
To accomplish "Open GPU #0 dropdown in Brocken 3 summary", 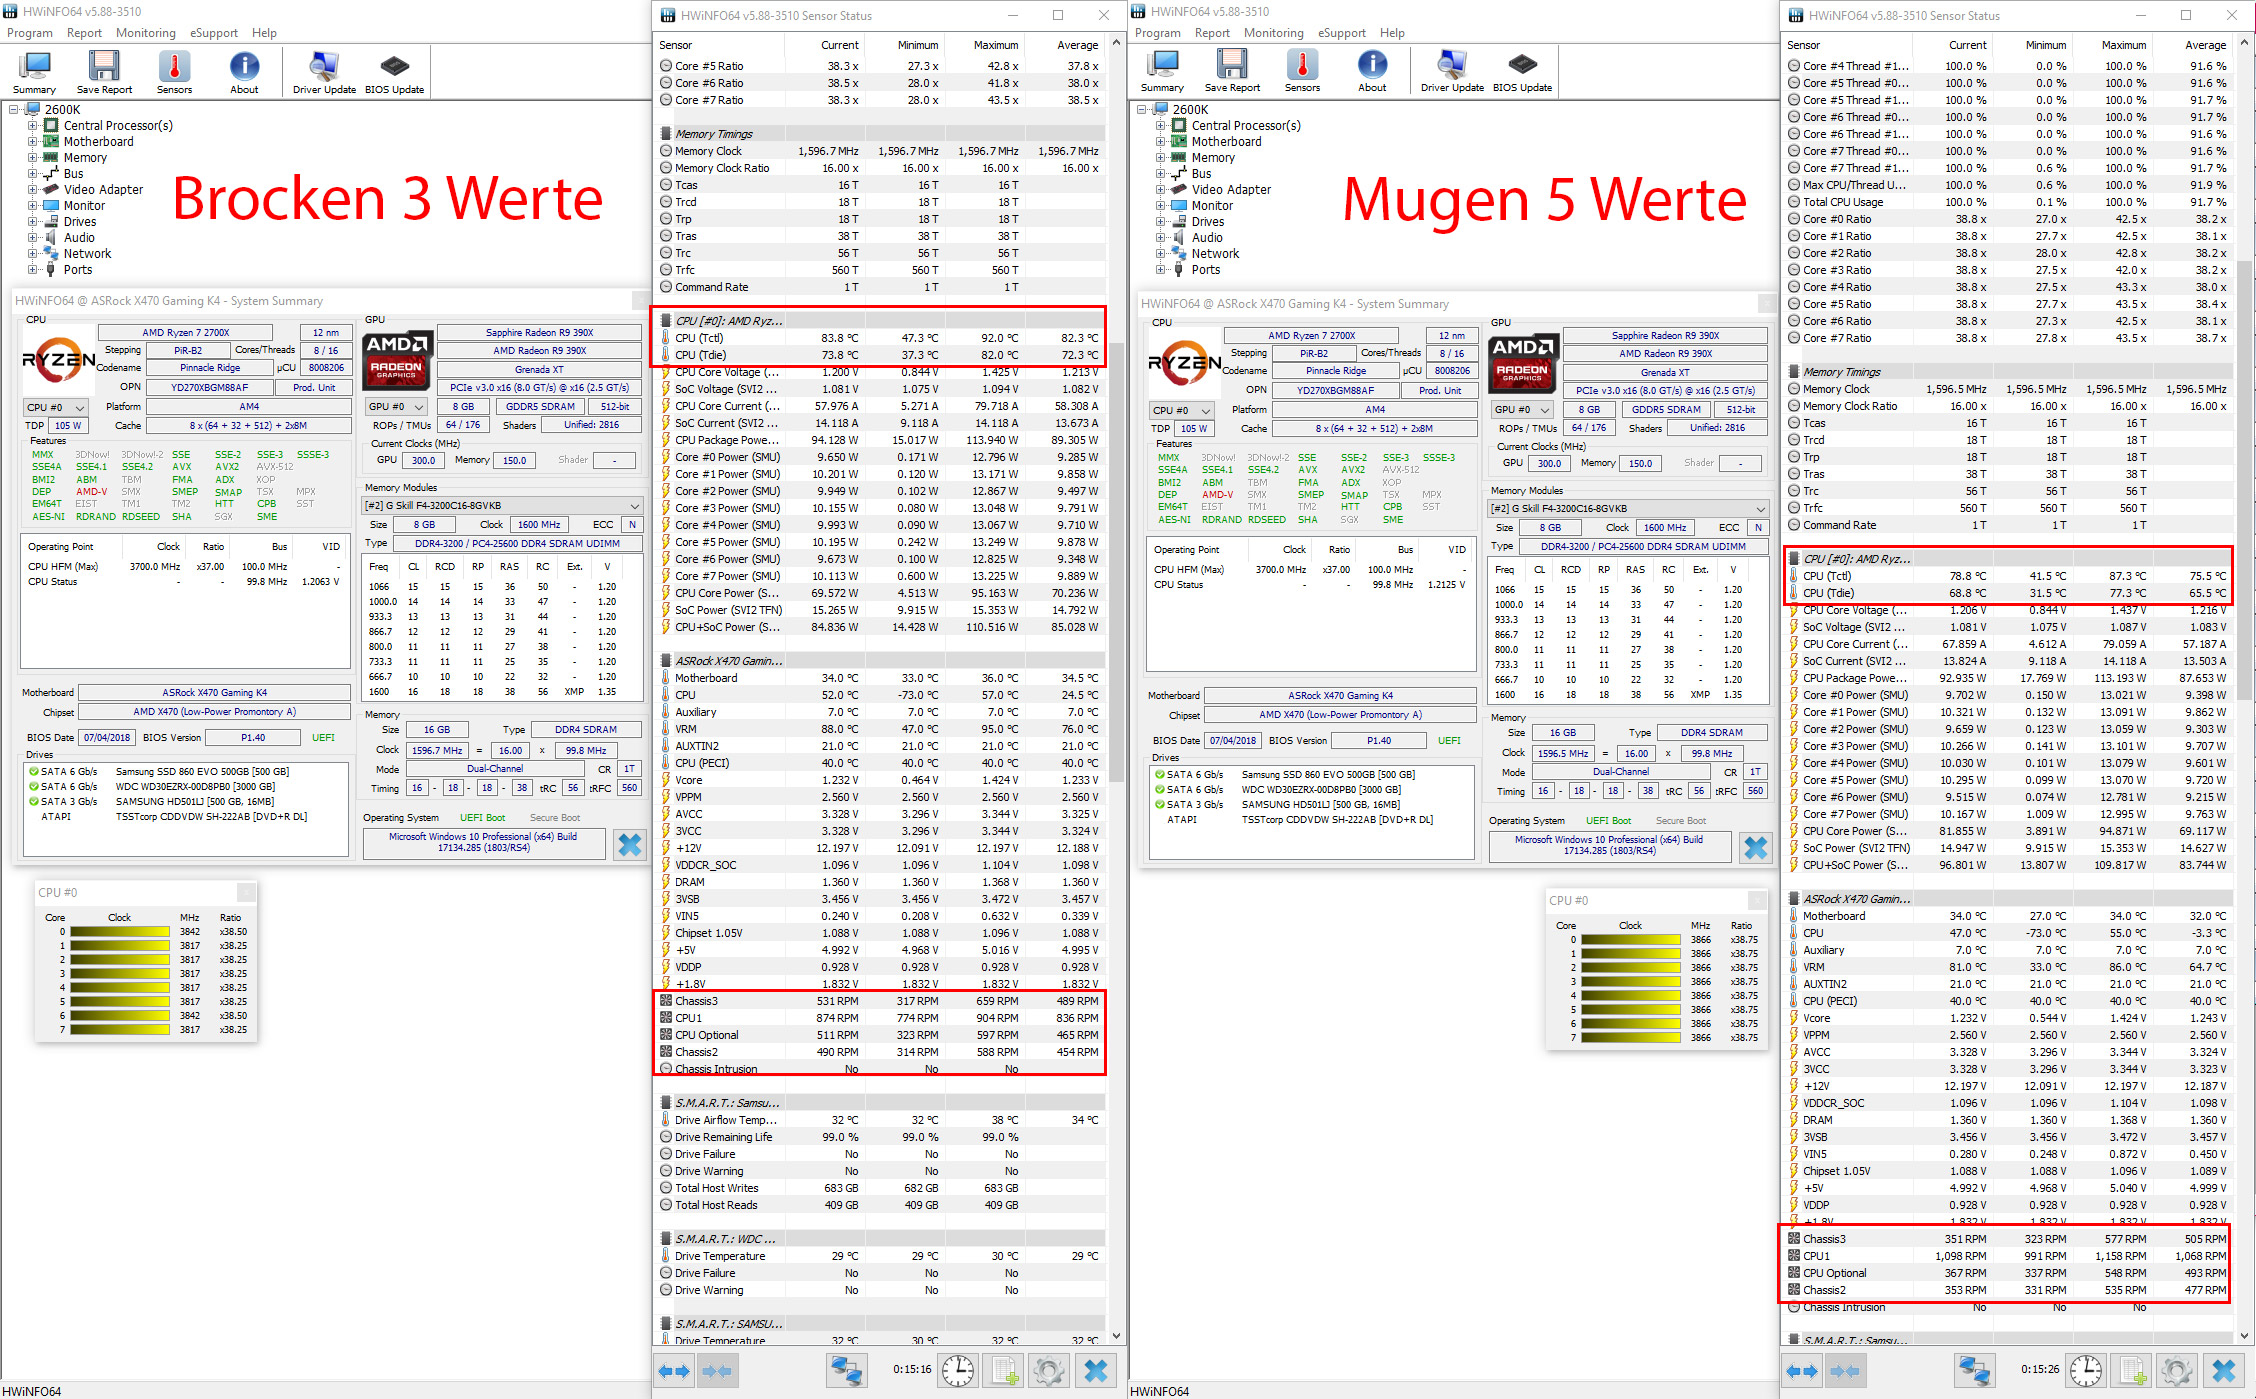I will tap(397, 407).
